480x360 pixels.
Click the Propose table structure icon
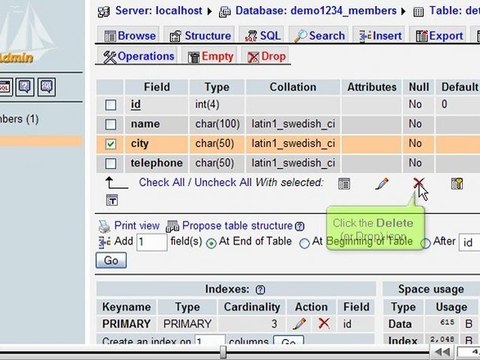pos(172,226)
